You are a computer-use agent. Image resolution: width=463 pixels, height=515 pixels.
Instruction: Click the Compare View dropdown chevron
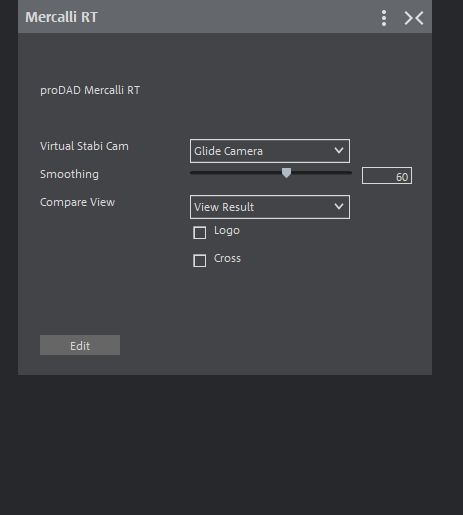pyautogui.click(x=339, y=207)
